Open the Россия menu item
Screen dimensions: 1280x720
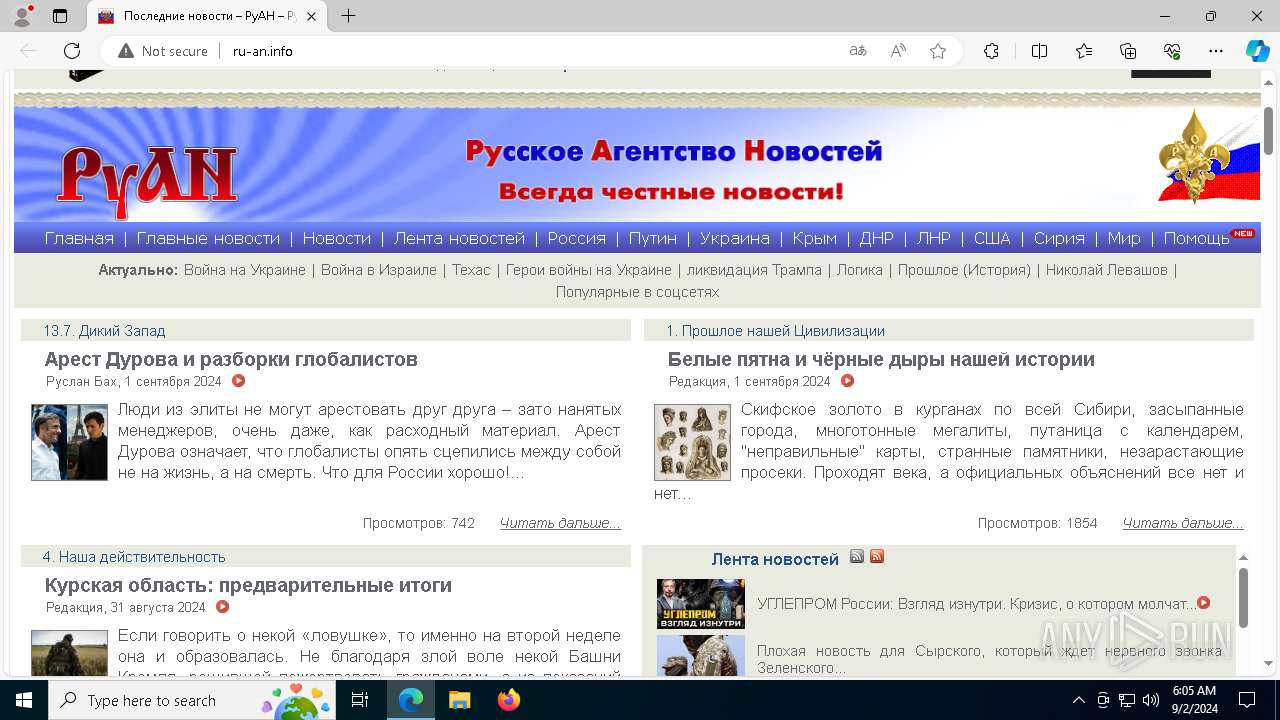[x=576, y=238]
